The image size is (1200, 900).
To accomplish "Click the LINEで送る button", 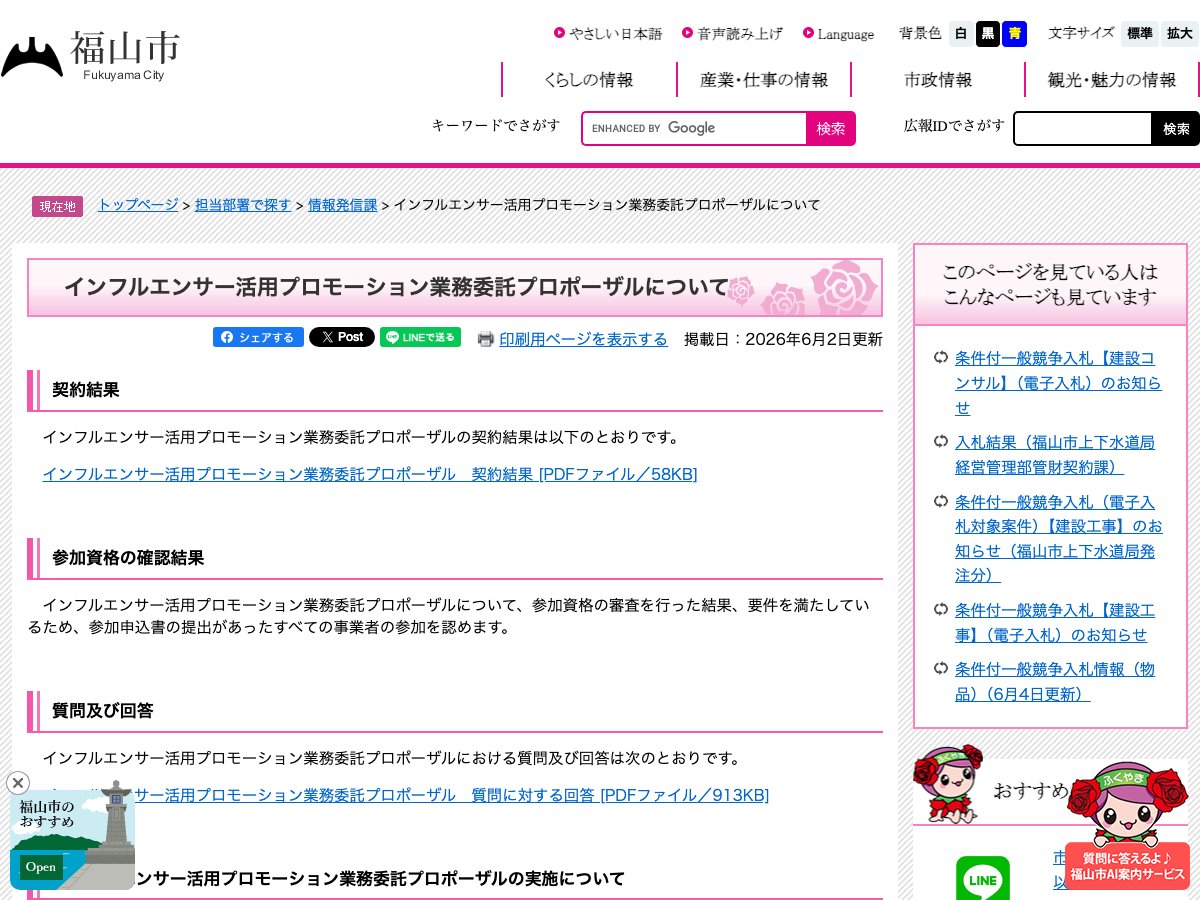I will click(x=420, y=337).
